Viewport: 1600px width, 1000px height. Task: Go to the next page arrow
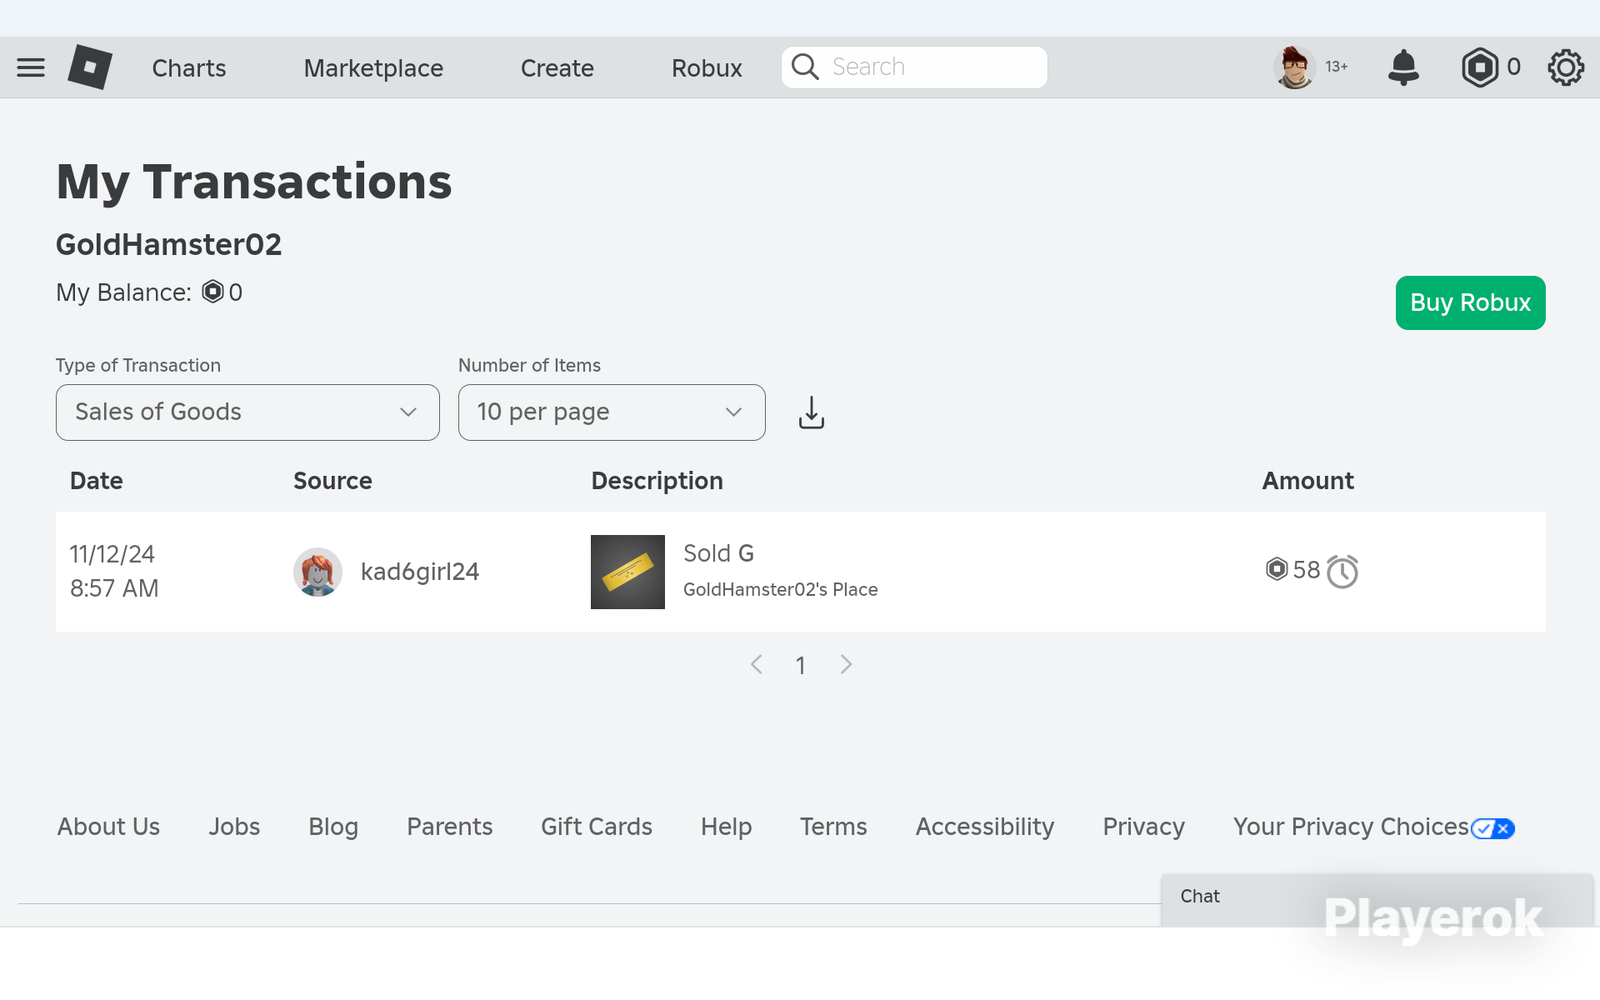point(846,664)
